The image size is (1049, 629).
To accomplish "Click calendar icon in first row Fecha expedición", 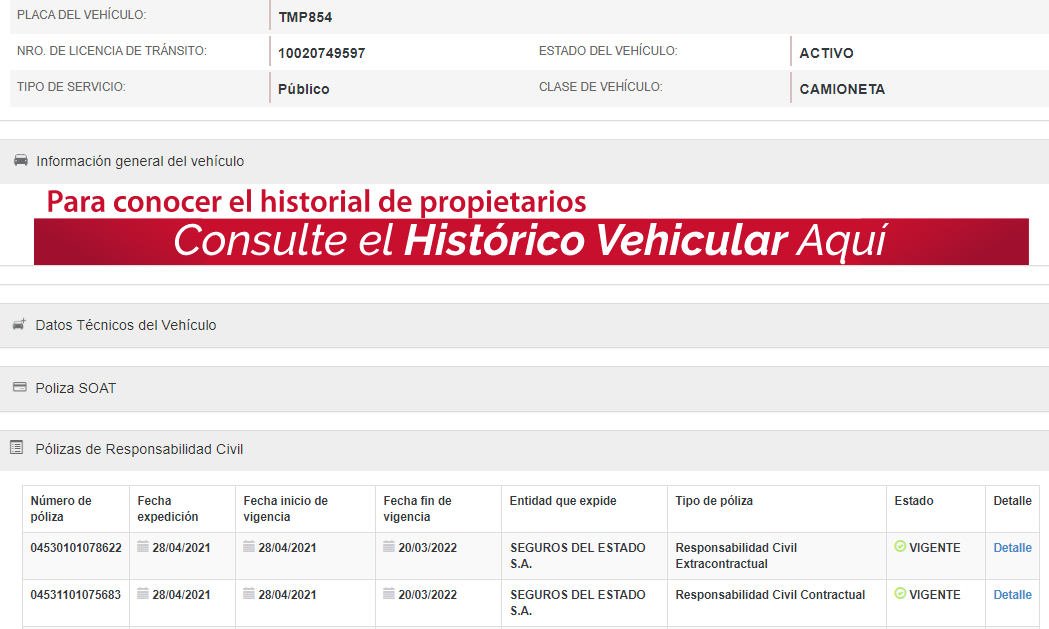I will tap(143, 547).
